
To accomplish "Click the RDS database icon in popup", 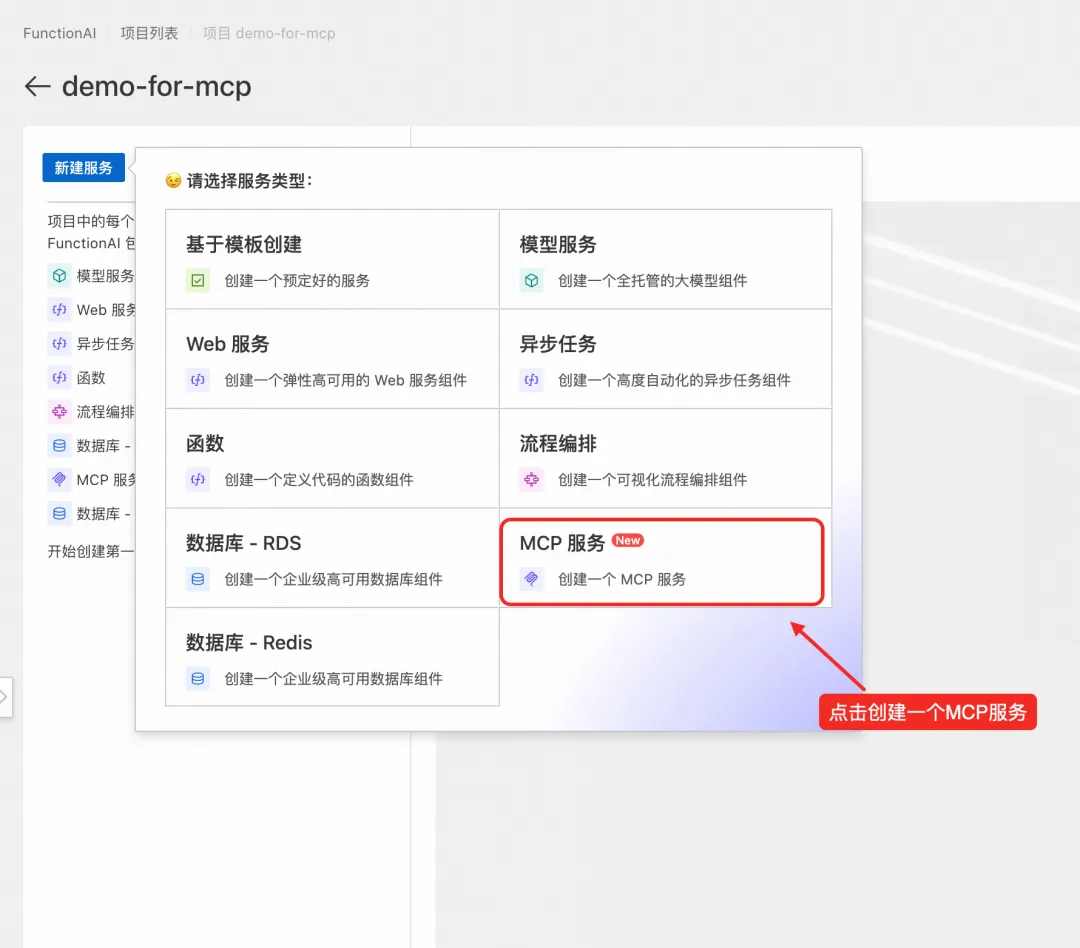I will pos(198,579).
